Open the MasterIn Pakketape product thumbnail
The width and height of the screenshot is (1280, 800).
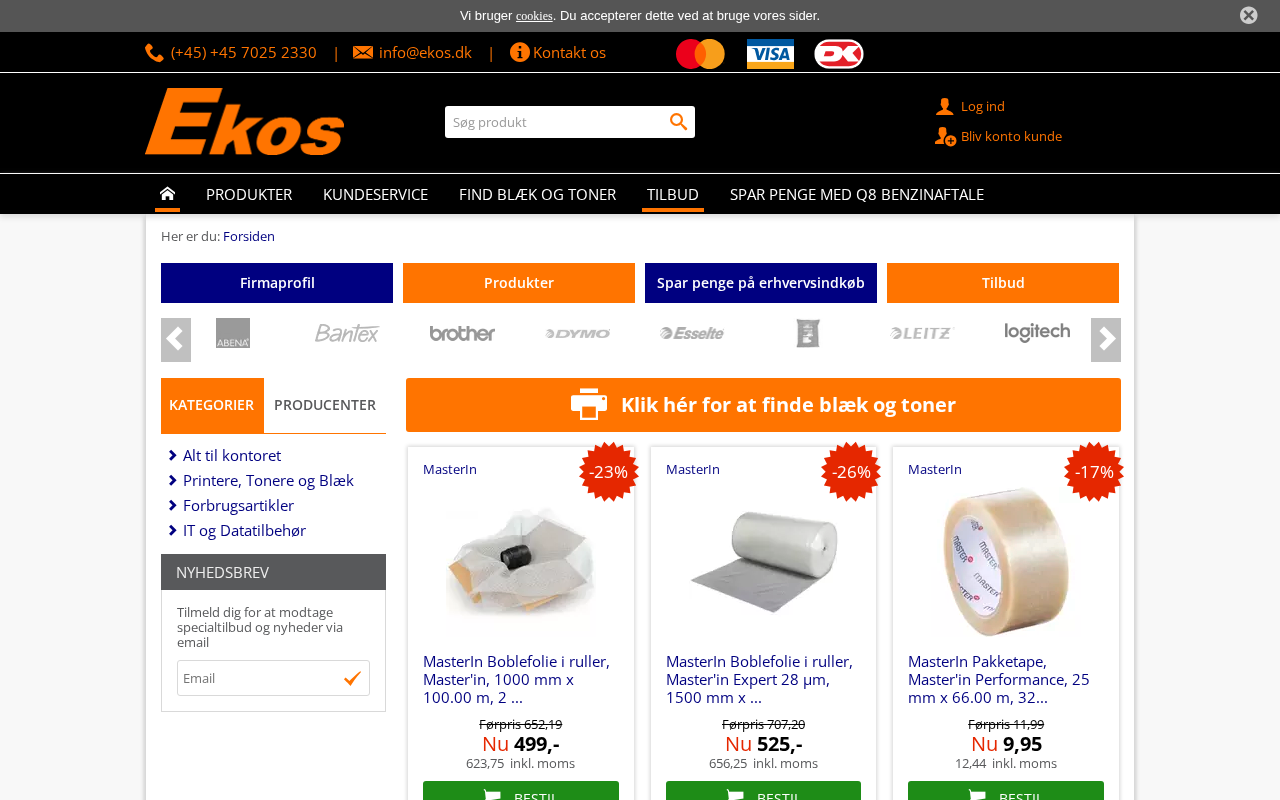pos(1006,561)
